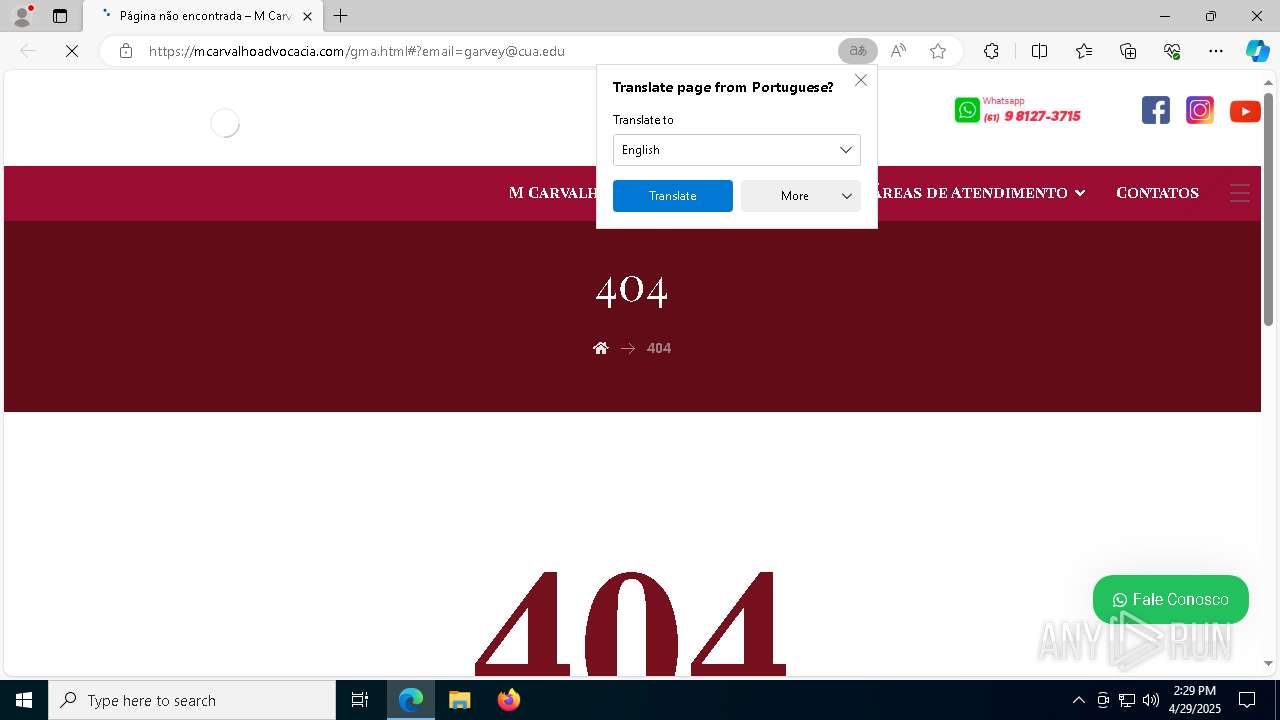This screenshot has height=720, width=1280.
Task: Click the blue Translate button
Action: [673, 196]
